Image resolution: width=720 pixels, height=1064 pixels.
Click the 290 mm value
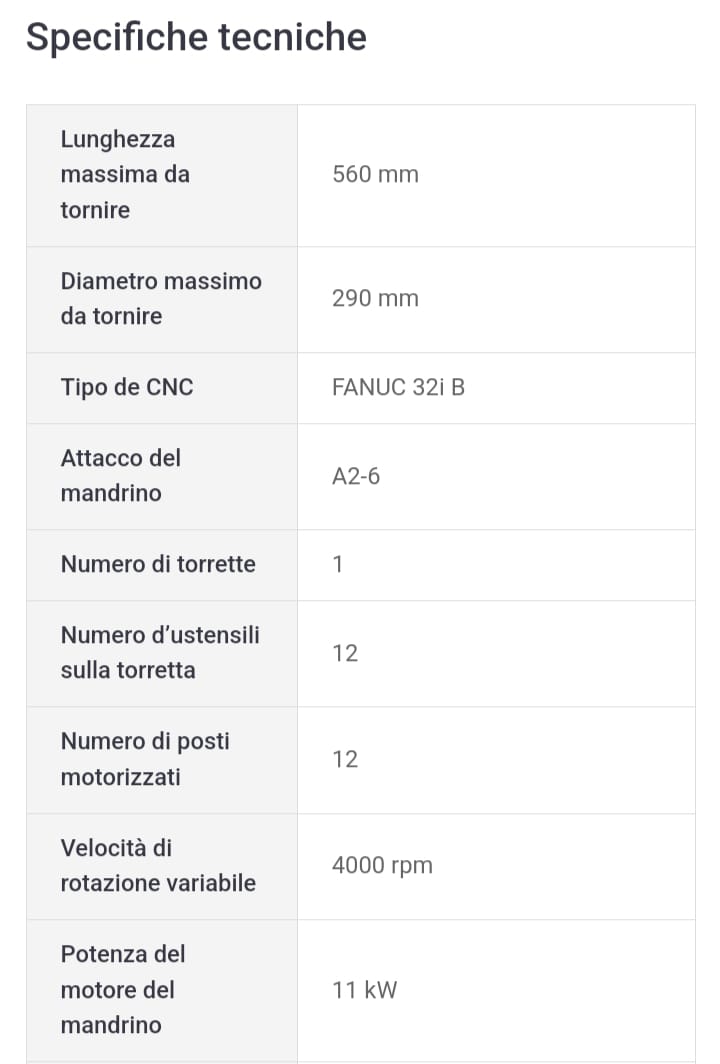[375, 299]
